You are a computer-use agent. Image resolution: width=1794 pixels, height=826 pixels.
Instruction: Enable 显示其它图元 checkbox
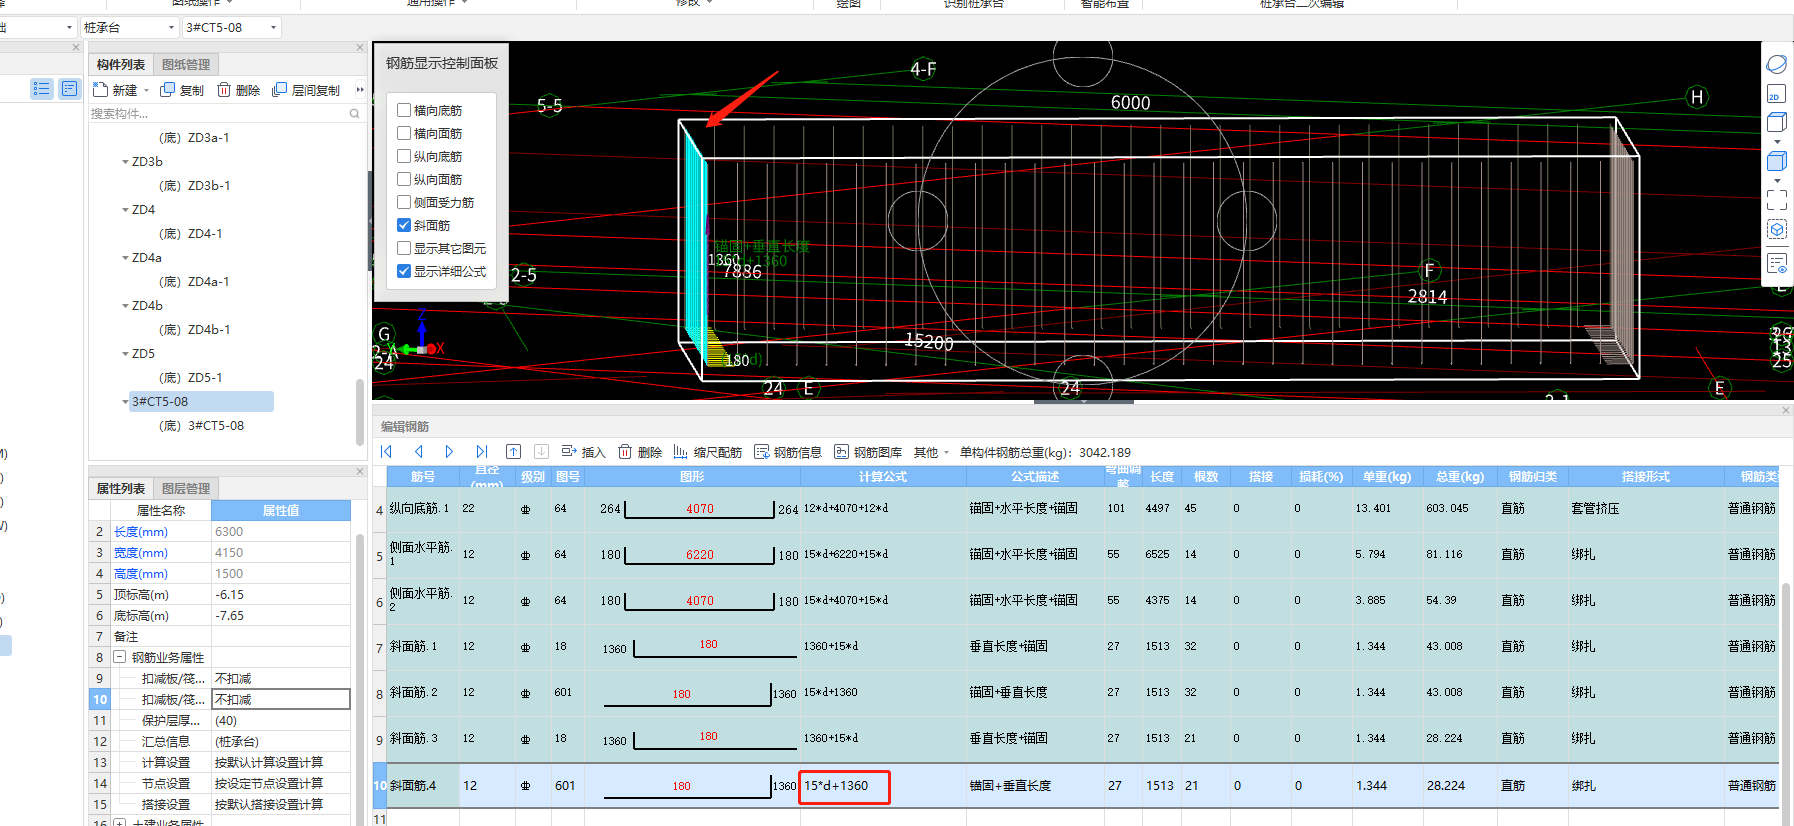click(404, 248)
